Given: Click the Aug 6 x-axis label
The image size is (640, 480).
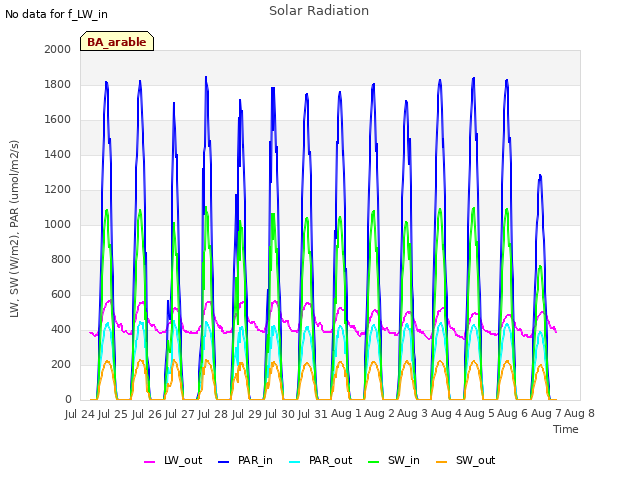Looking at the screenshot, I should (x=512, y=414).
